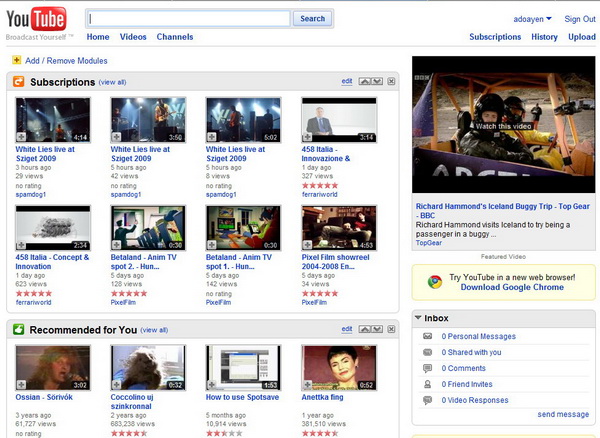Close the Recommended for You module

click(391, 329)
